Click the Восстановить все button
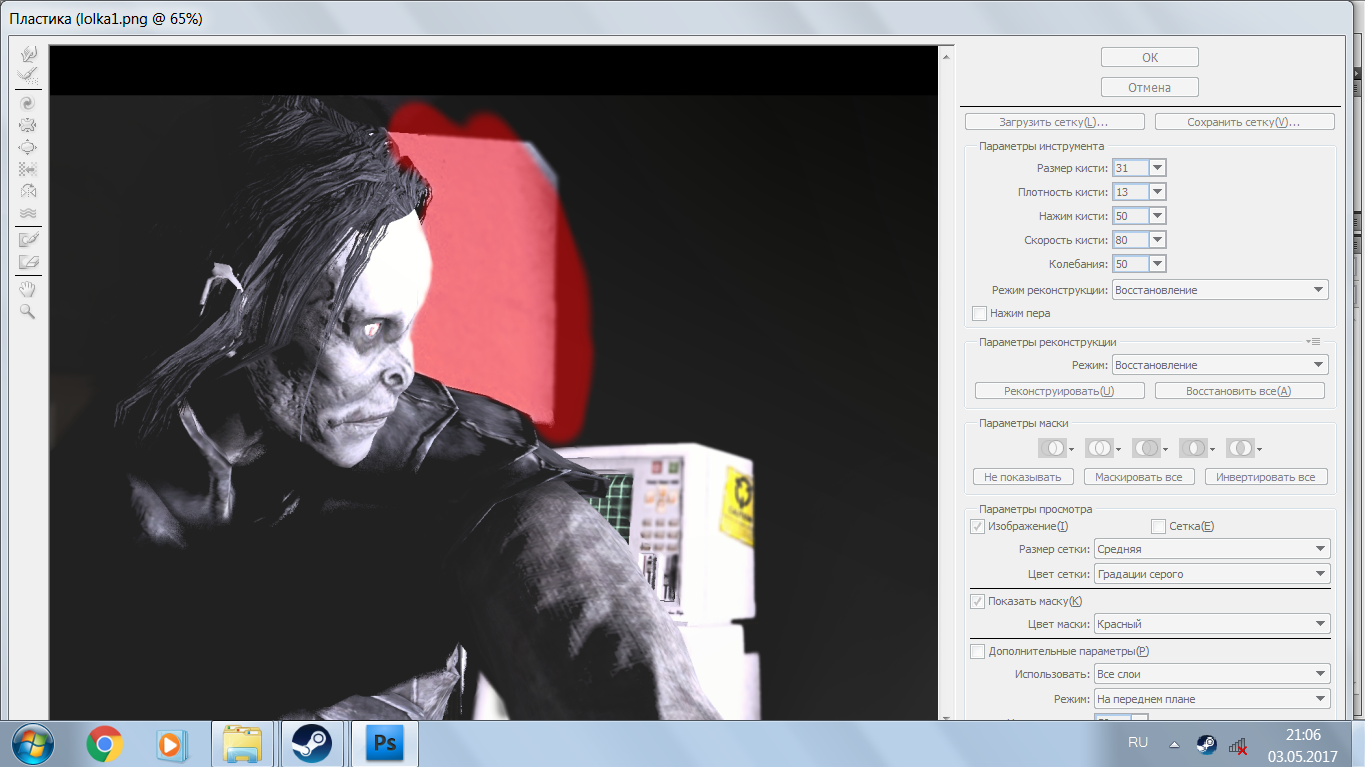 (1239, 391)
